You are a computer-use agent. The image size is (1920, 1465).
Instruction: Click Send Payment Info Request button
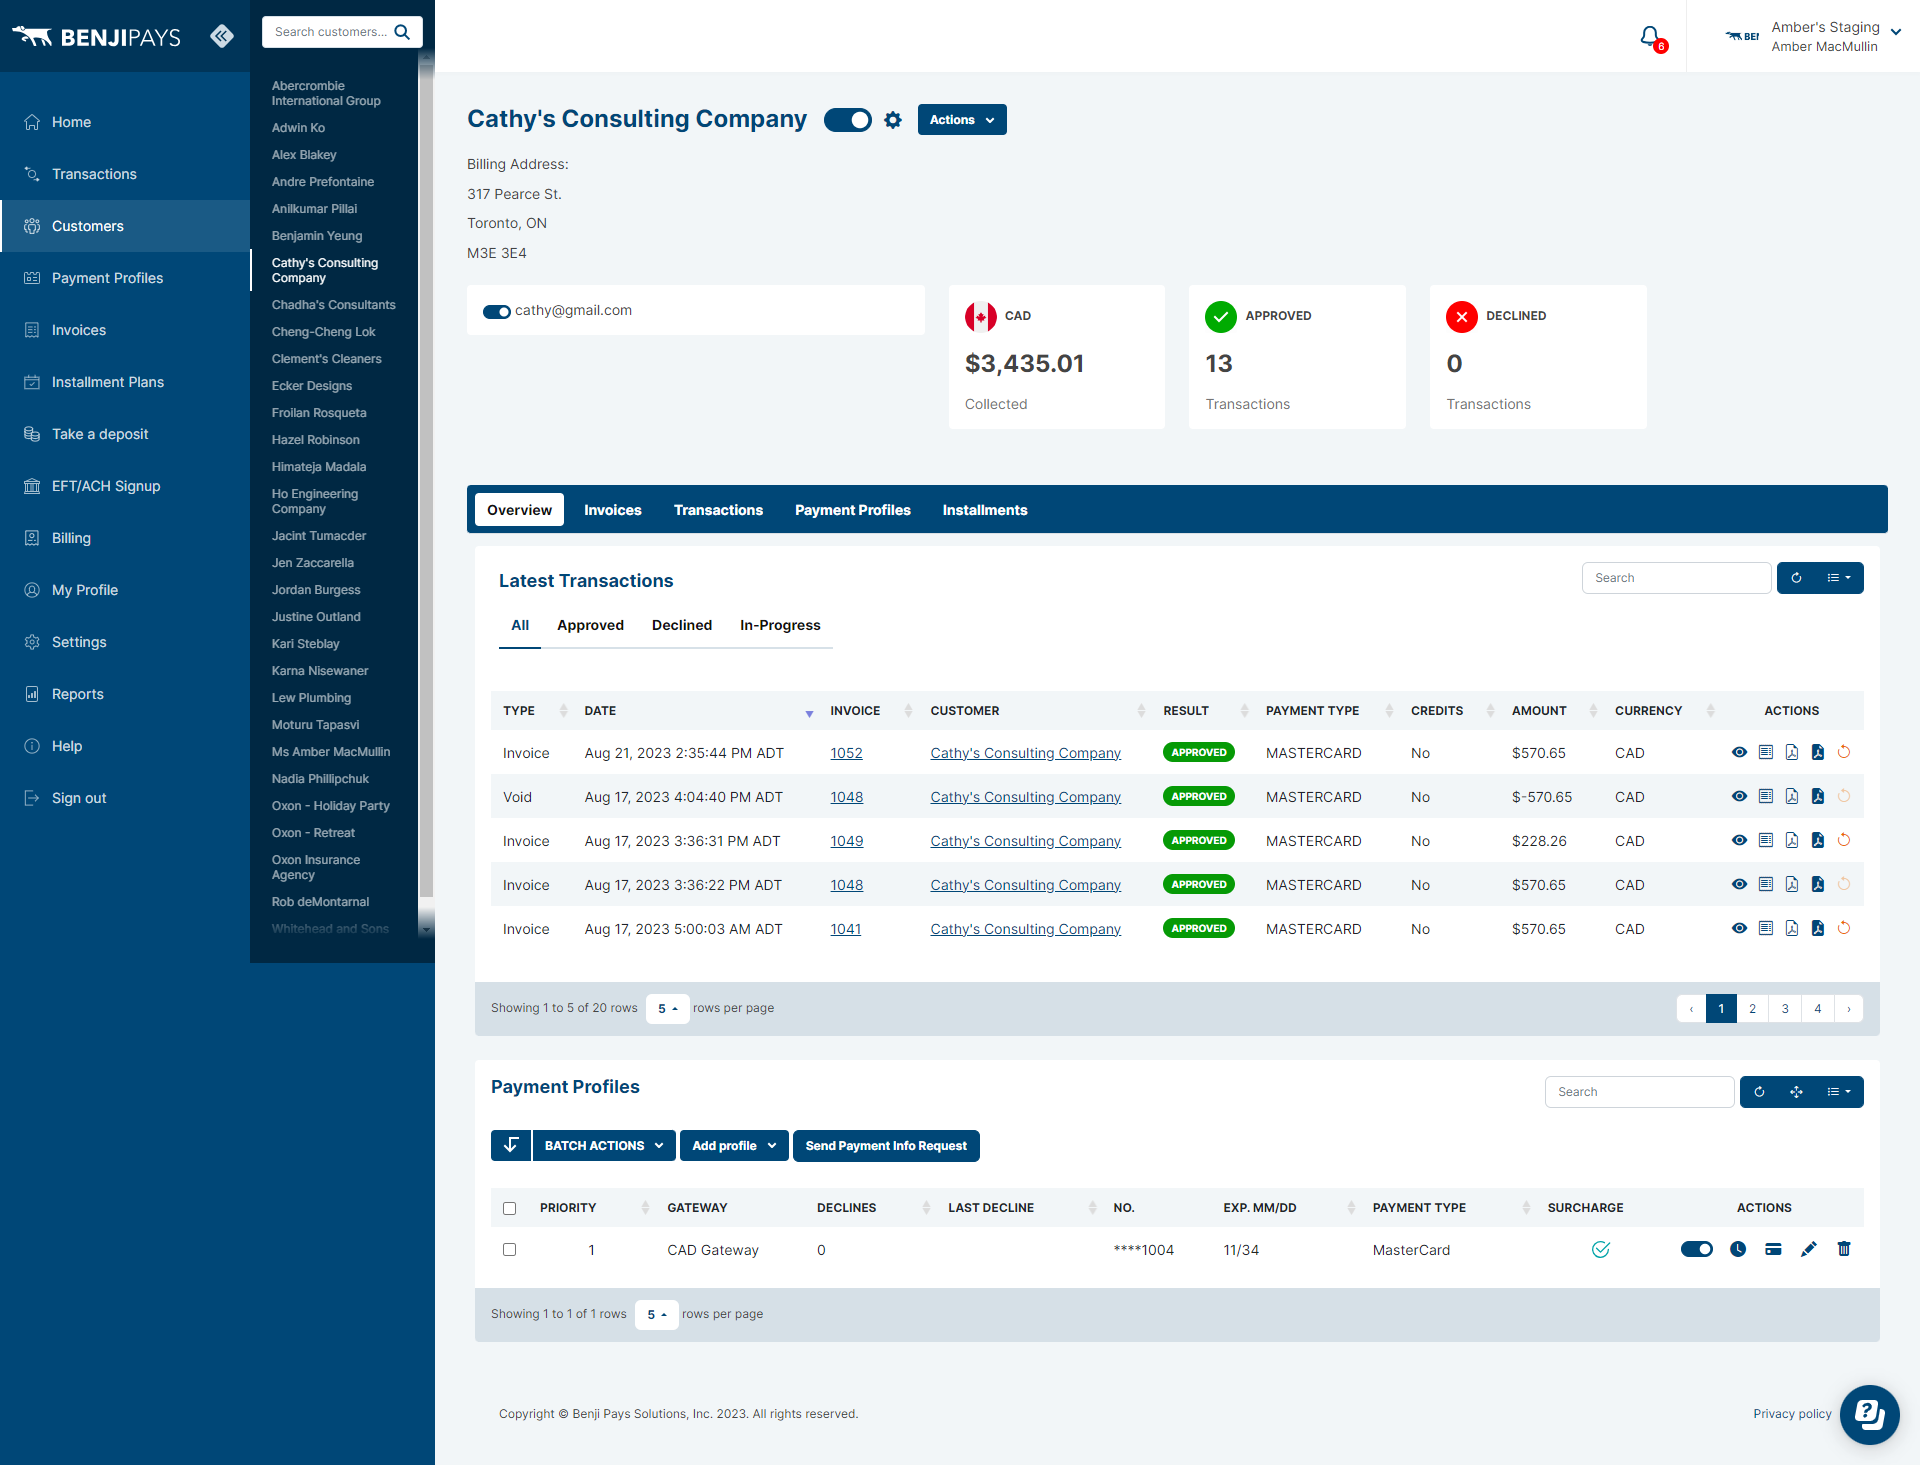tap(885, 1146)
